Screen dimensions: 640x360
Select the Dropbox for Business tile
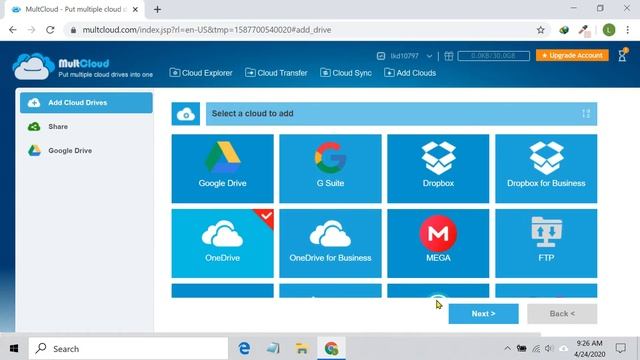pos(546,169)
